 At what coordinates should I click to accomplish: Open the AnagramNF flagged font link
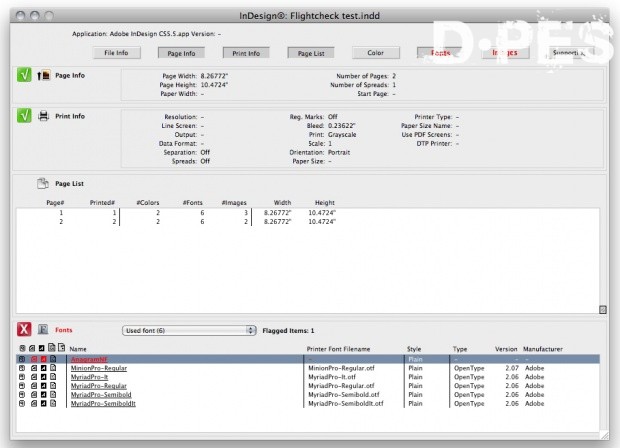click(89, 359)
